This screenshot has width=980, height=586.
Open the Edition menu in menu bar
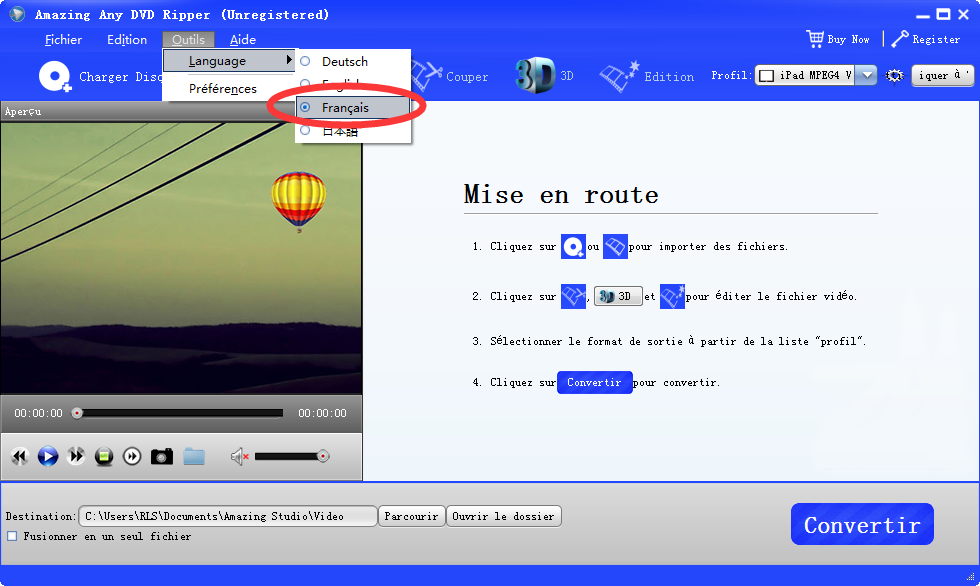(127, 39)
